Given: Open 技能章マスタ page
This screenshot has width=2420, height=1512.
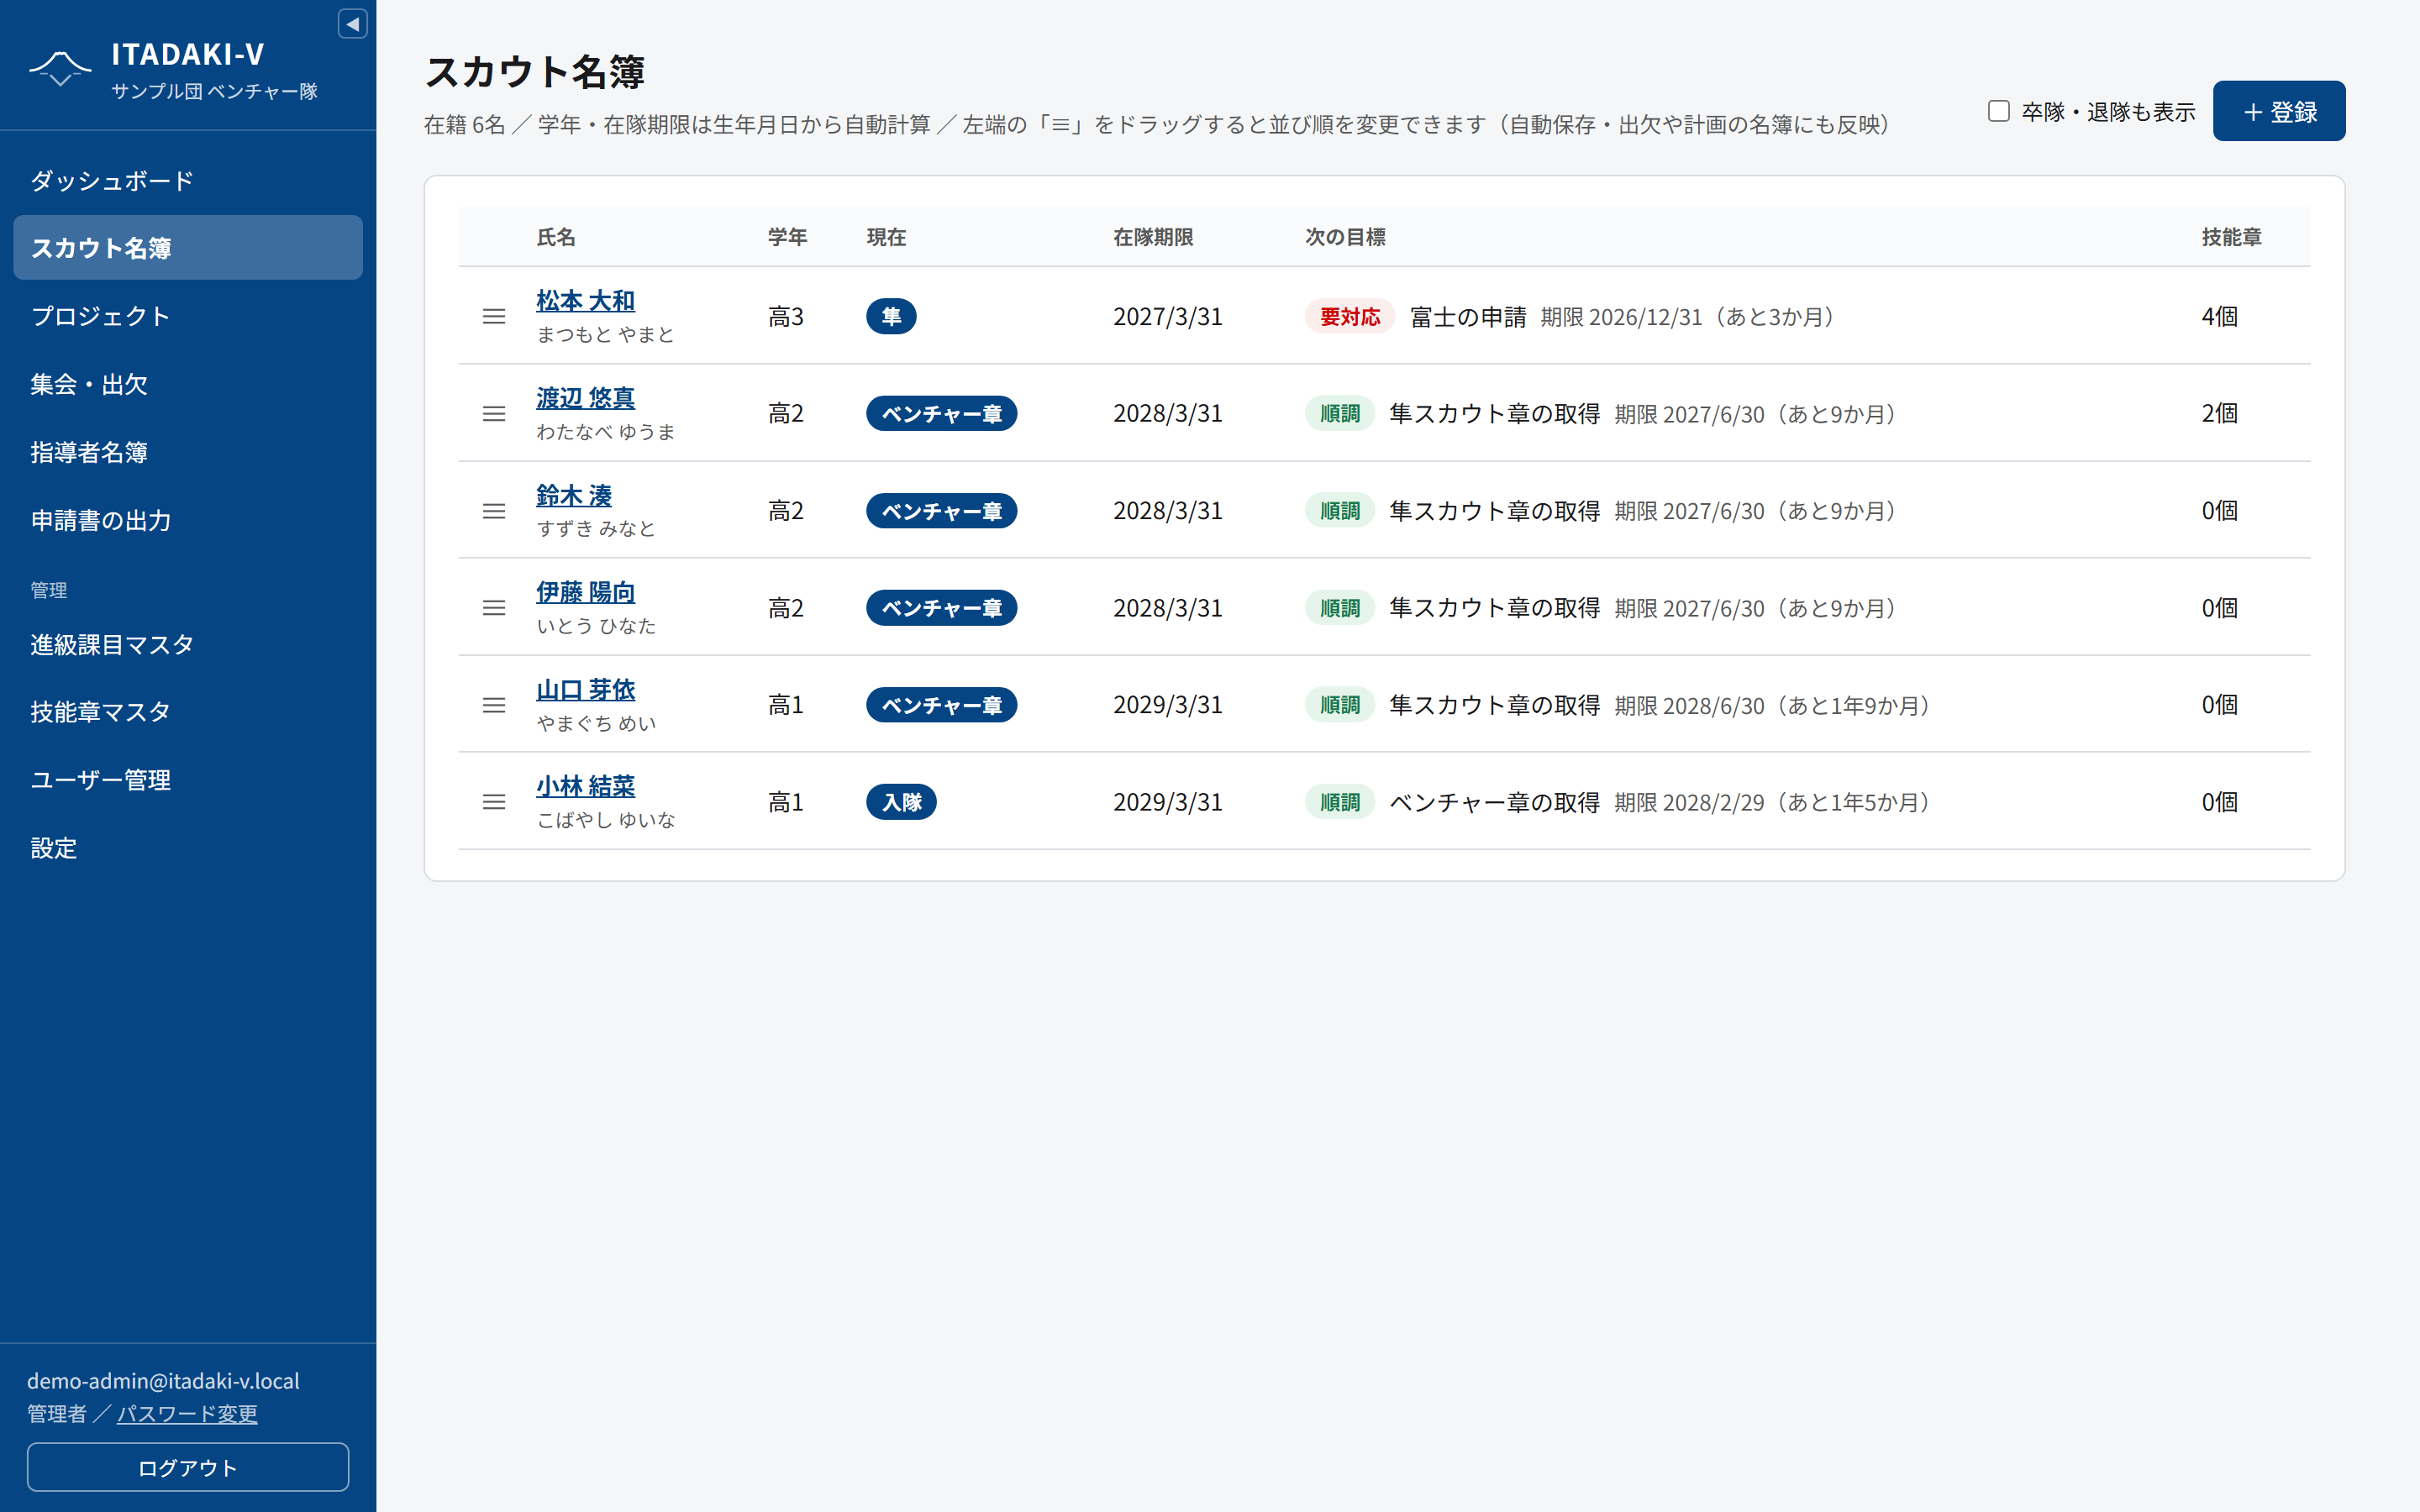Looking at the screenshot, I should 188,712.
